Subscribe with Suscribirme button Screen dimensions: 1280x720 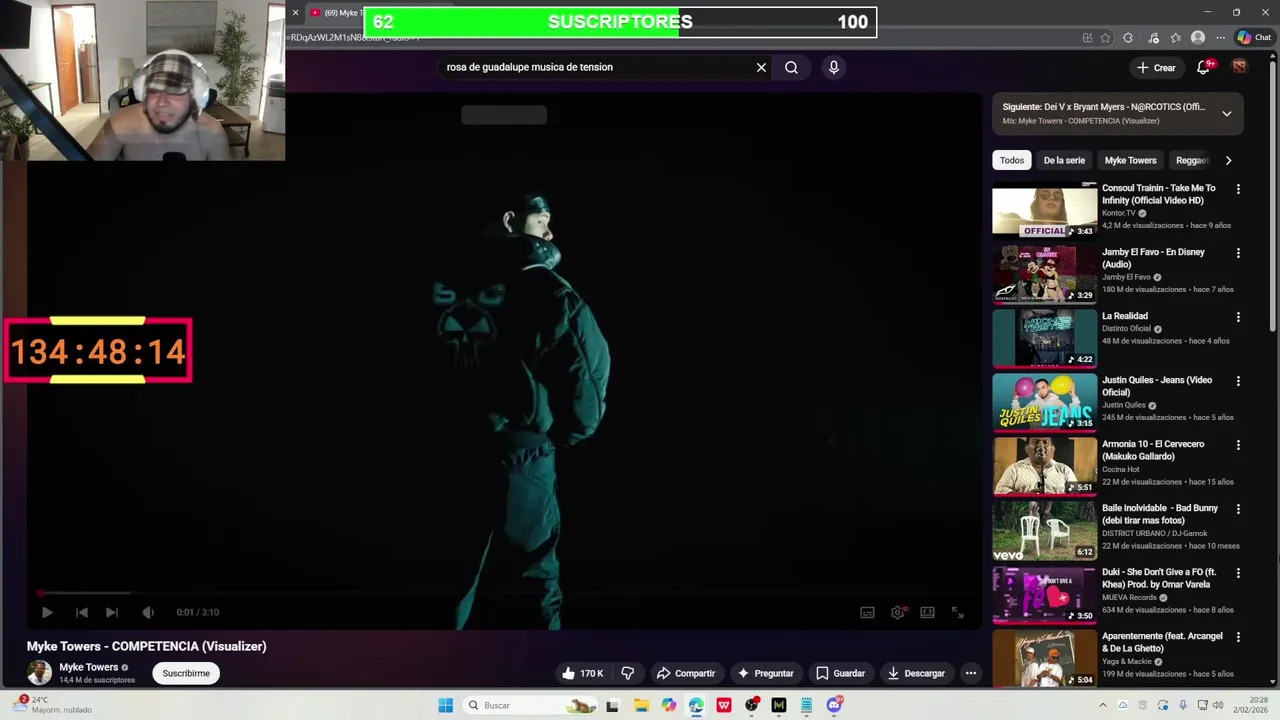pos(186,673)
